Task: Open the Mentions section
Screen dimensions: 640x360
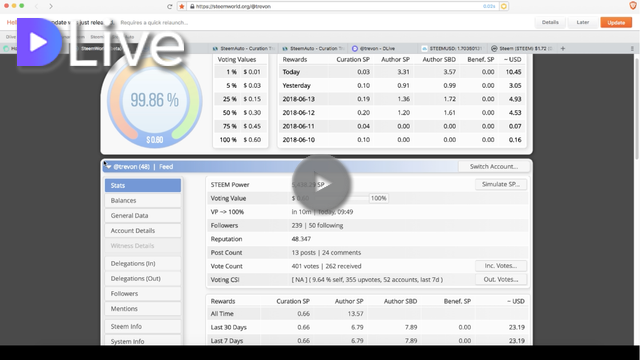Action: [x=143, y=309]
